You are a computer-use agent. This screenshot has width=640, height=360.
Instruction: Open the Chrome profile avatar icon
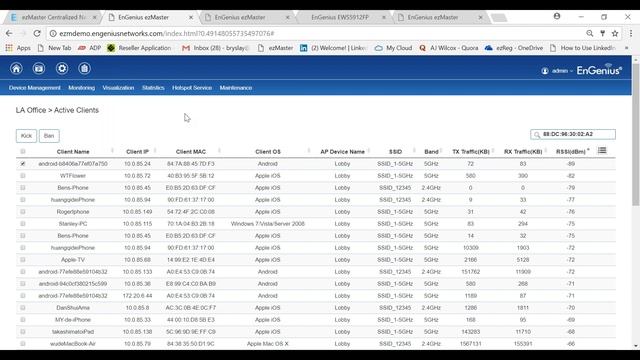click(x=557, y=16)
